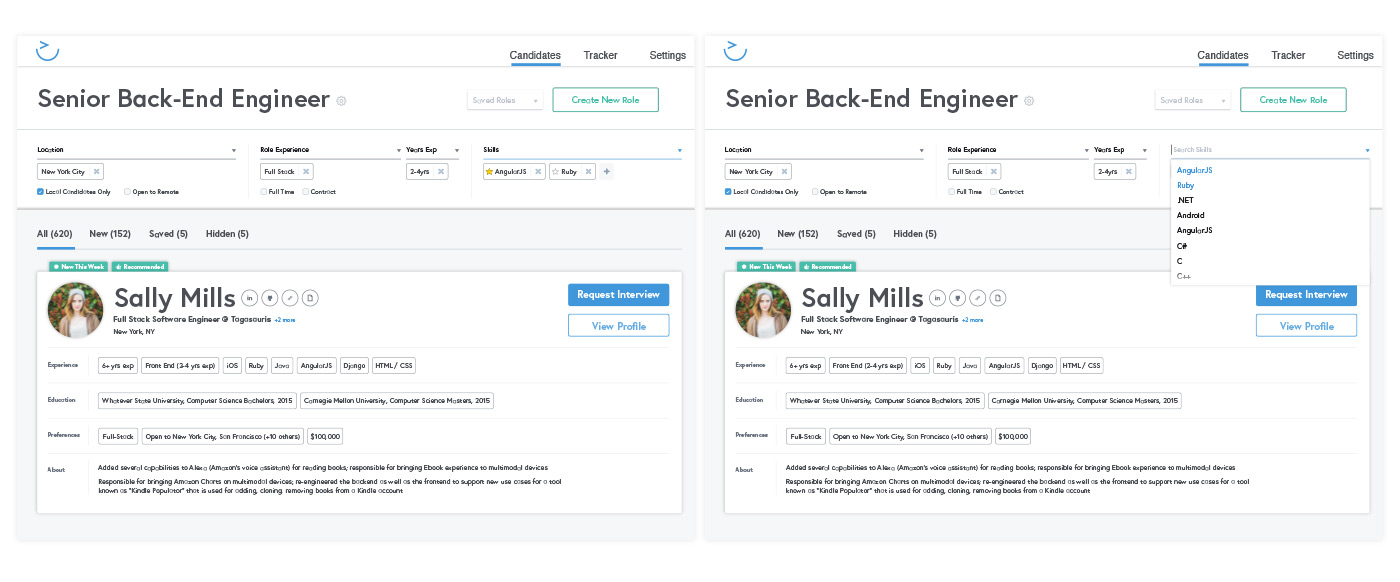1400x582 pixels.
Task: Tick Contract checkbox in the right mockup
Action: pos(993,191)
